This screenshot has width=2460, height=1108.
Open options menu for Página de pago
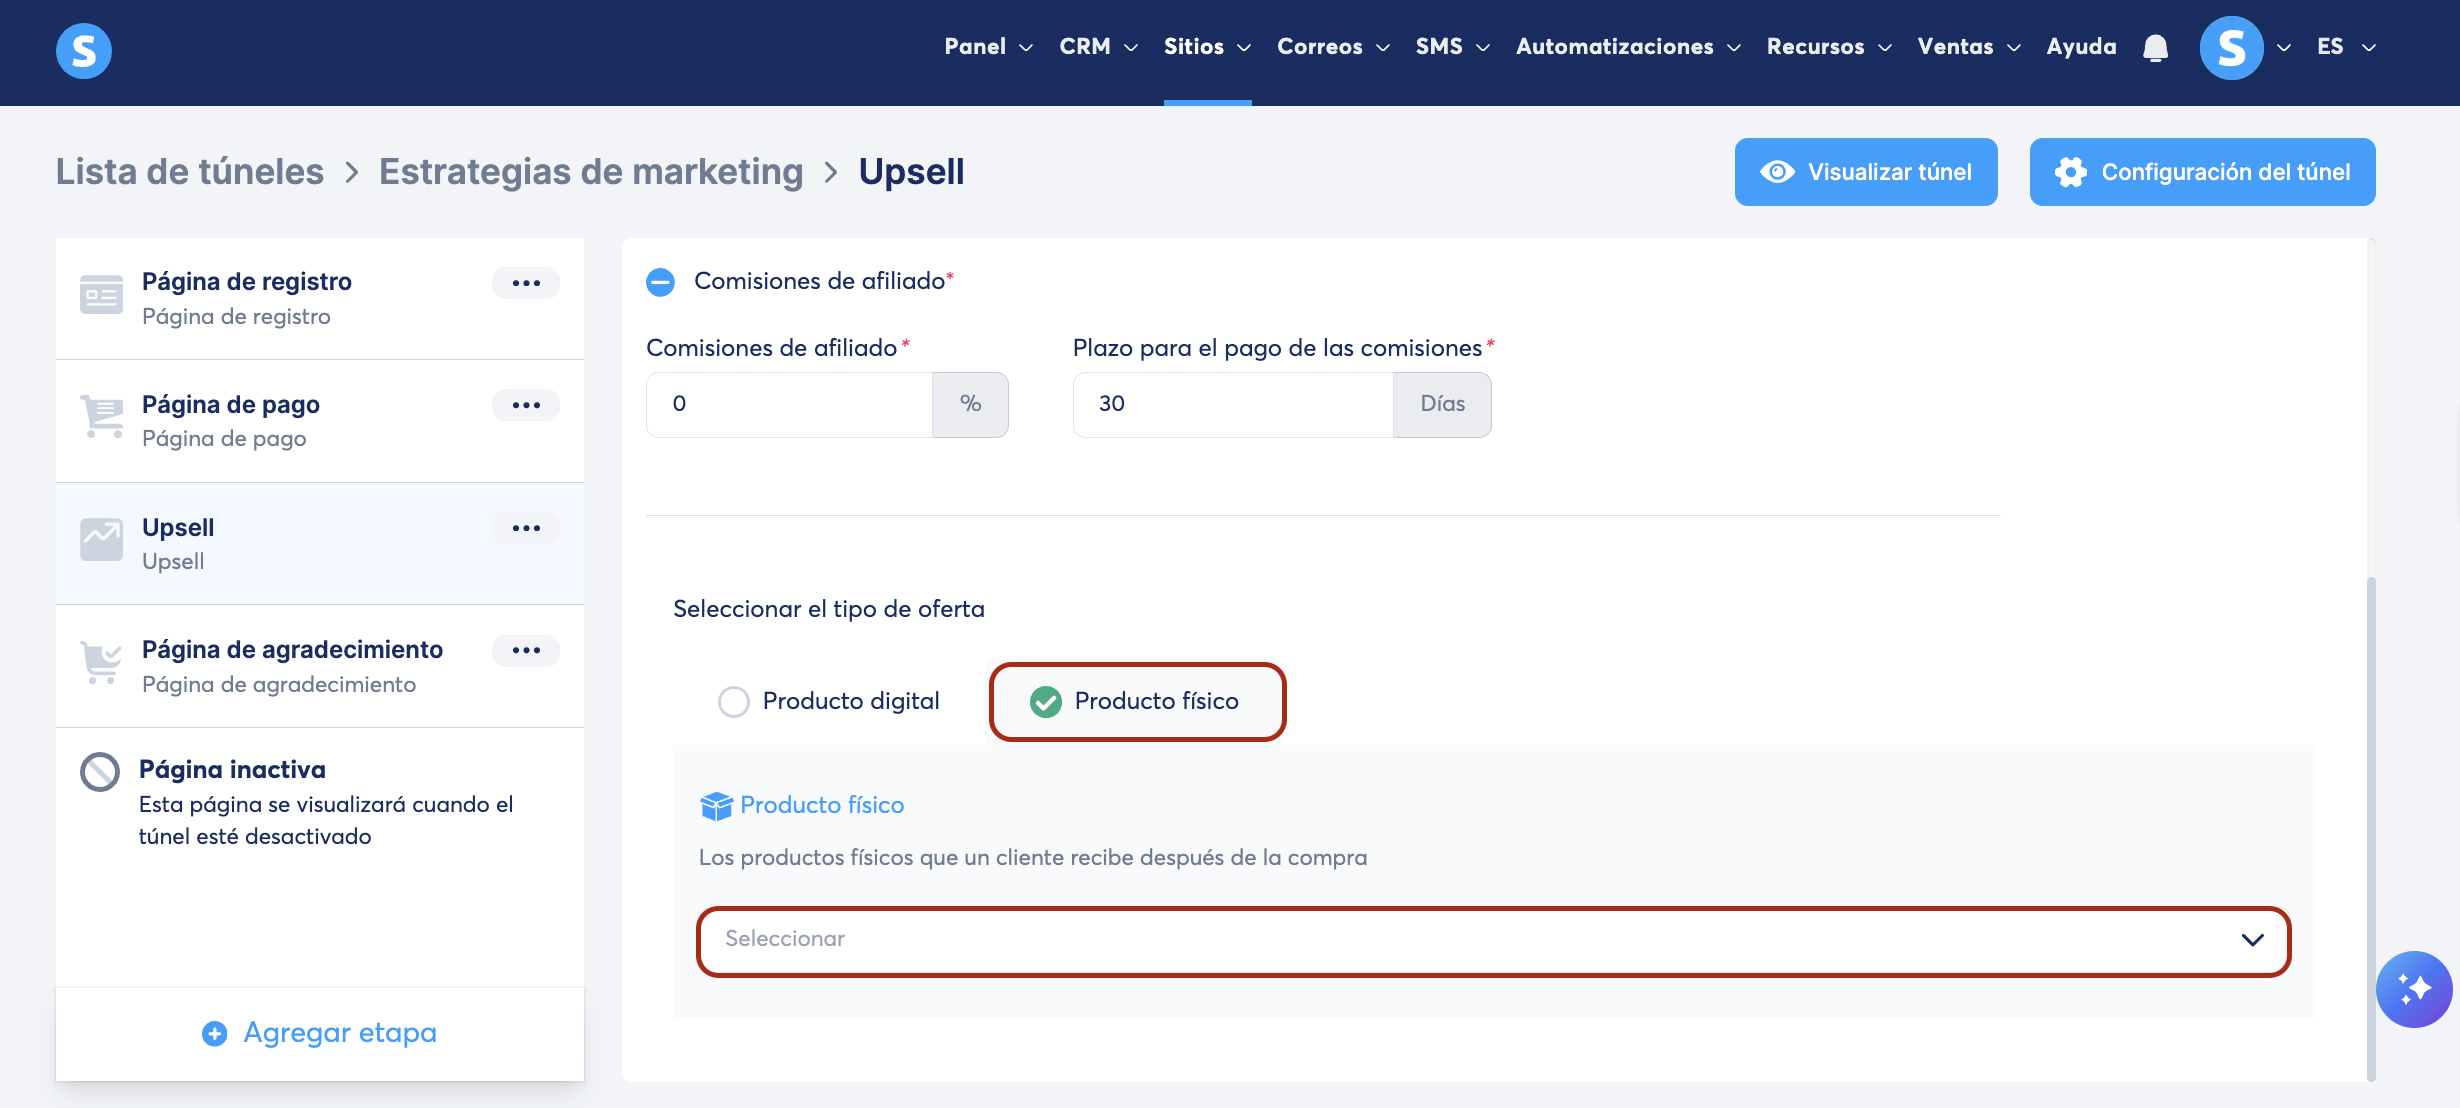[526, 405]
